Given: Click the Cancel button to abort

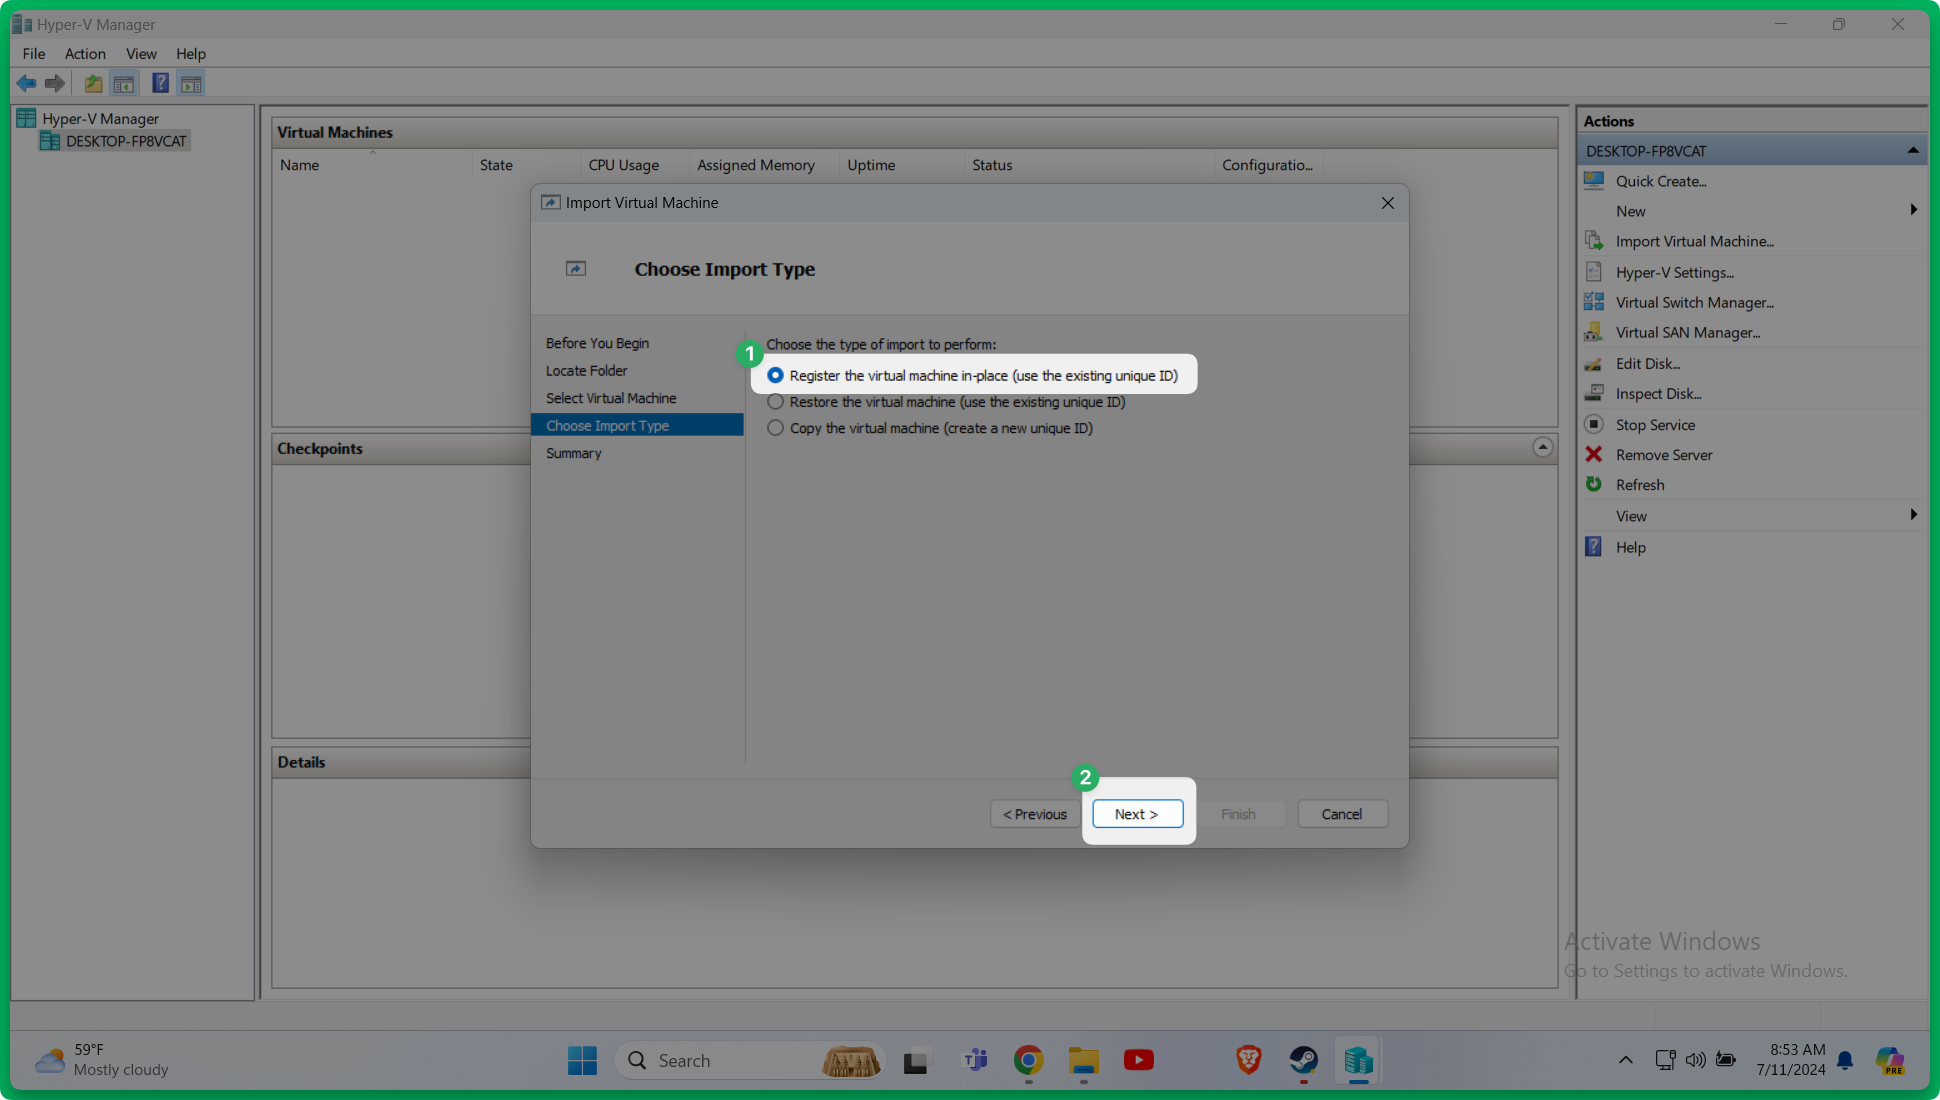Looking at the screenshot, I should pyautogui.click(x=1340, y=814).
